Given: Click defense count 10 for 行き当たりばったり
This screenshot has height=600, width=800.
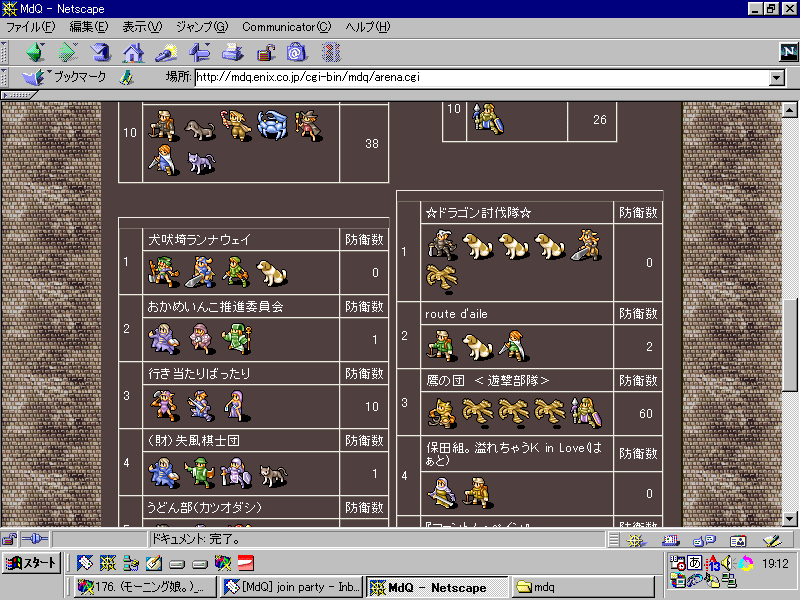Looking at the screenshot, I should (371, 407).
